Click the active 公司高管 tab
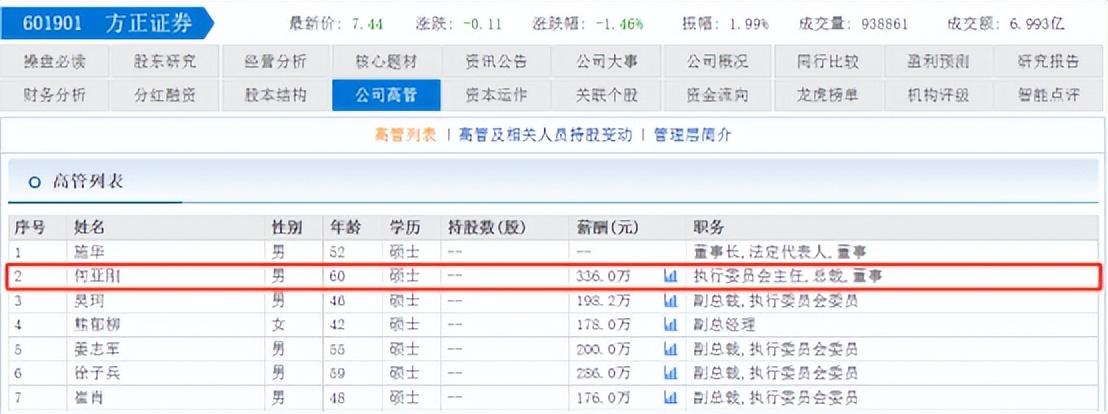The height and width of the screenshot is (414, 1108). pyautogui.click(x=387, y=95)
